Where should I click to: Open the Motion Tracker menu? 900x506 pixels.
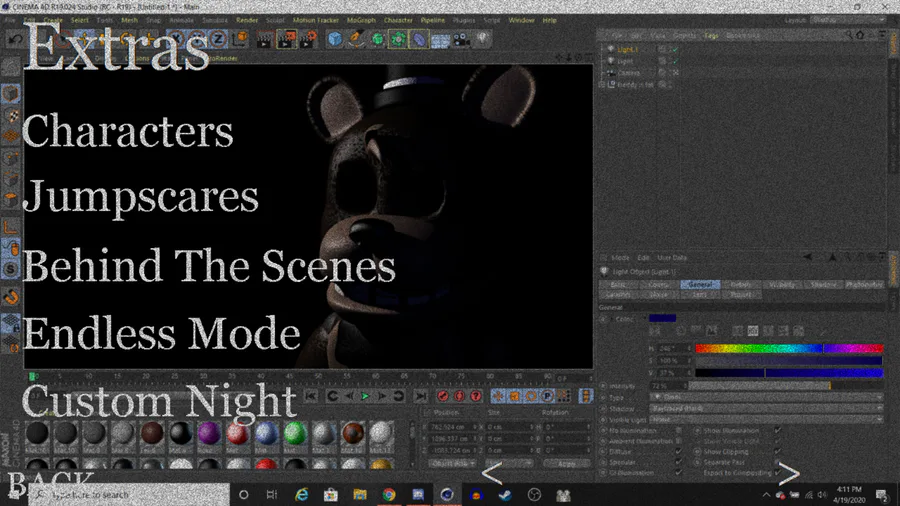tap(316, 20)
